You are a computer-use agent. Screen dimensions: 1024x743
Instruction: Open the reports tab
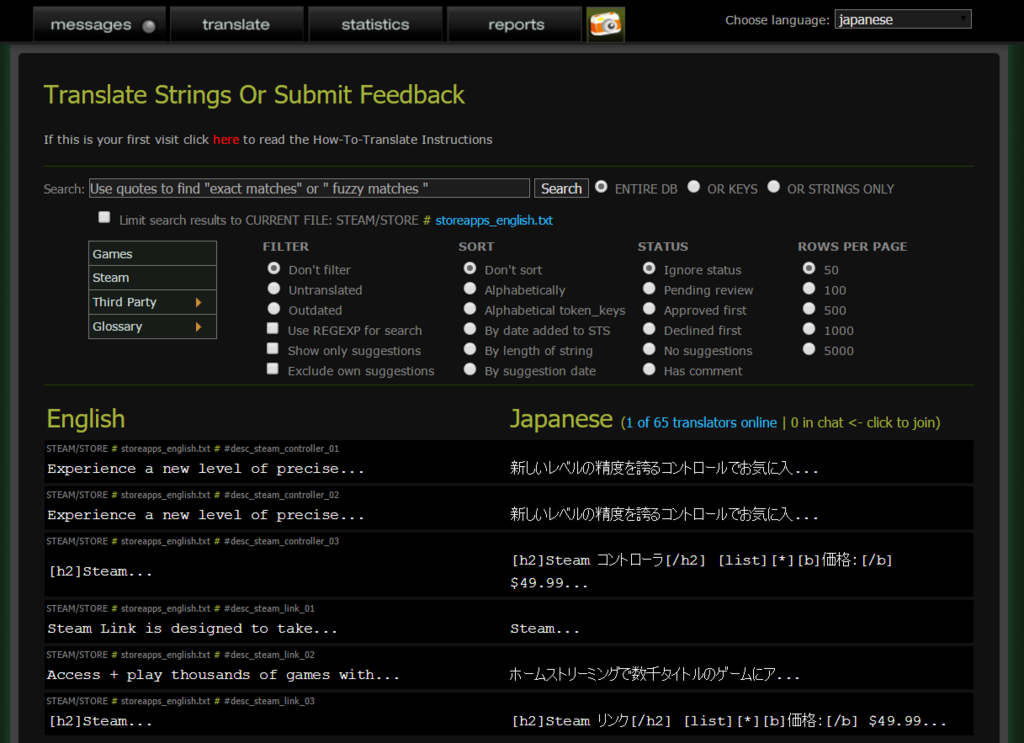(x=515, y=25)
